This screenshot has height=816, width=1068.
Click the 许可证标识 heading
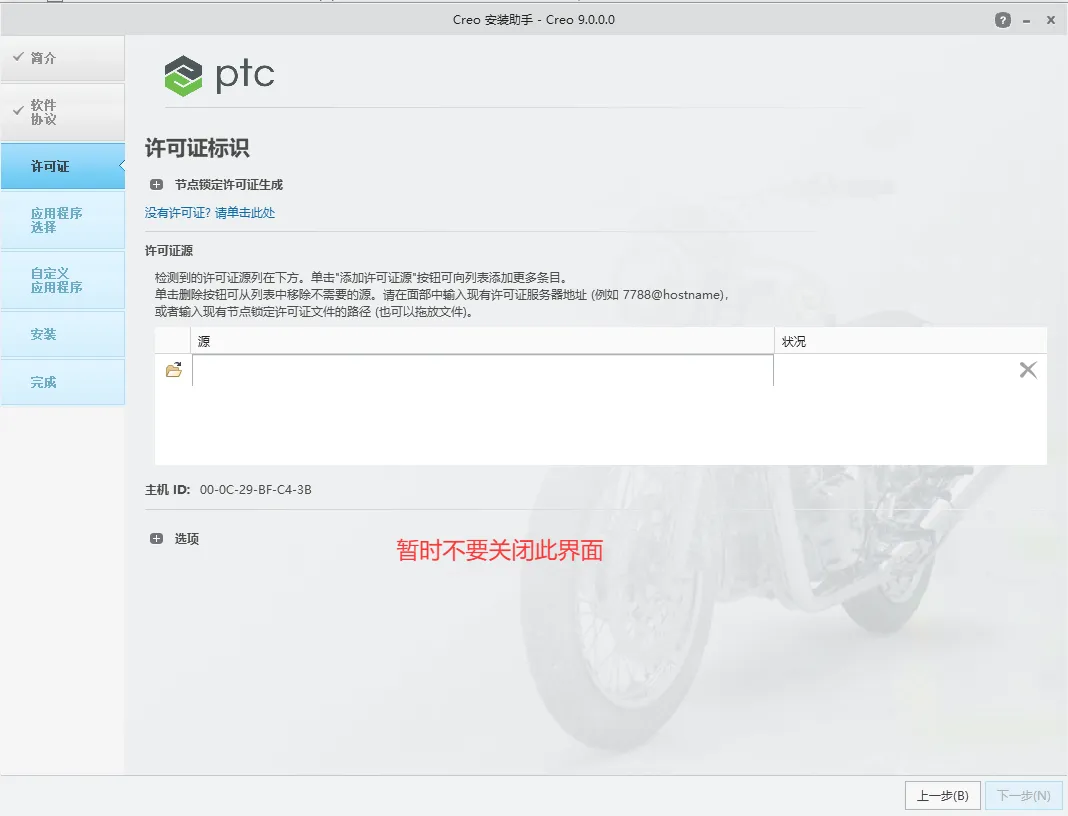[197, 148]
